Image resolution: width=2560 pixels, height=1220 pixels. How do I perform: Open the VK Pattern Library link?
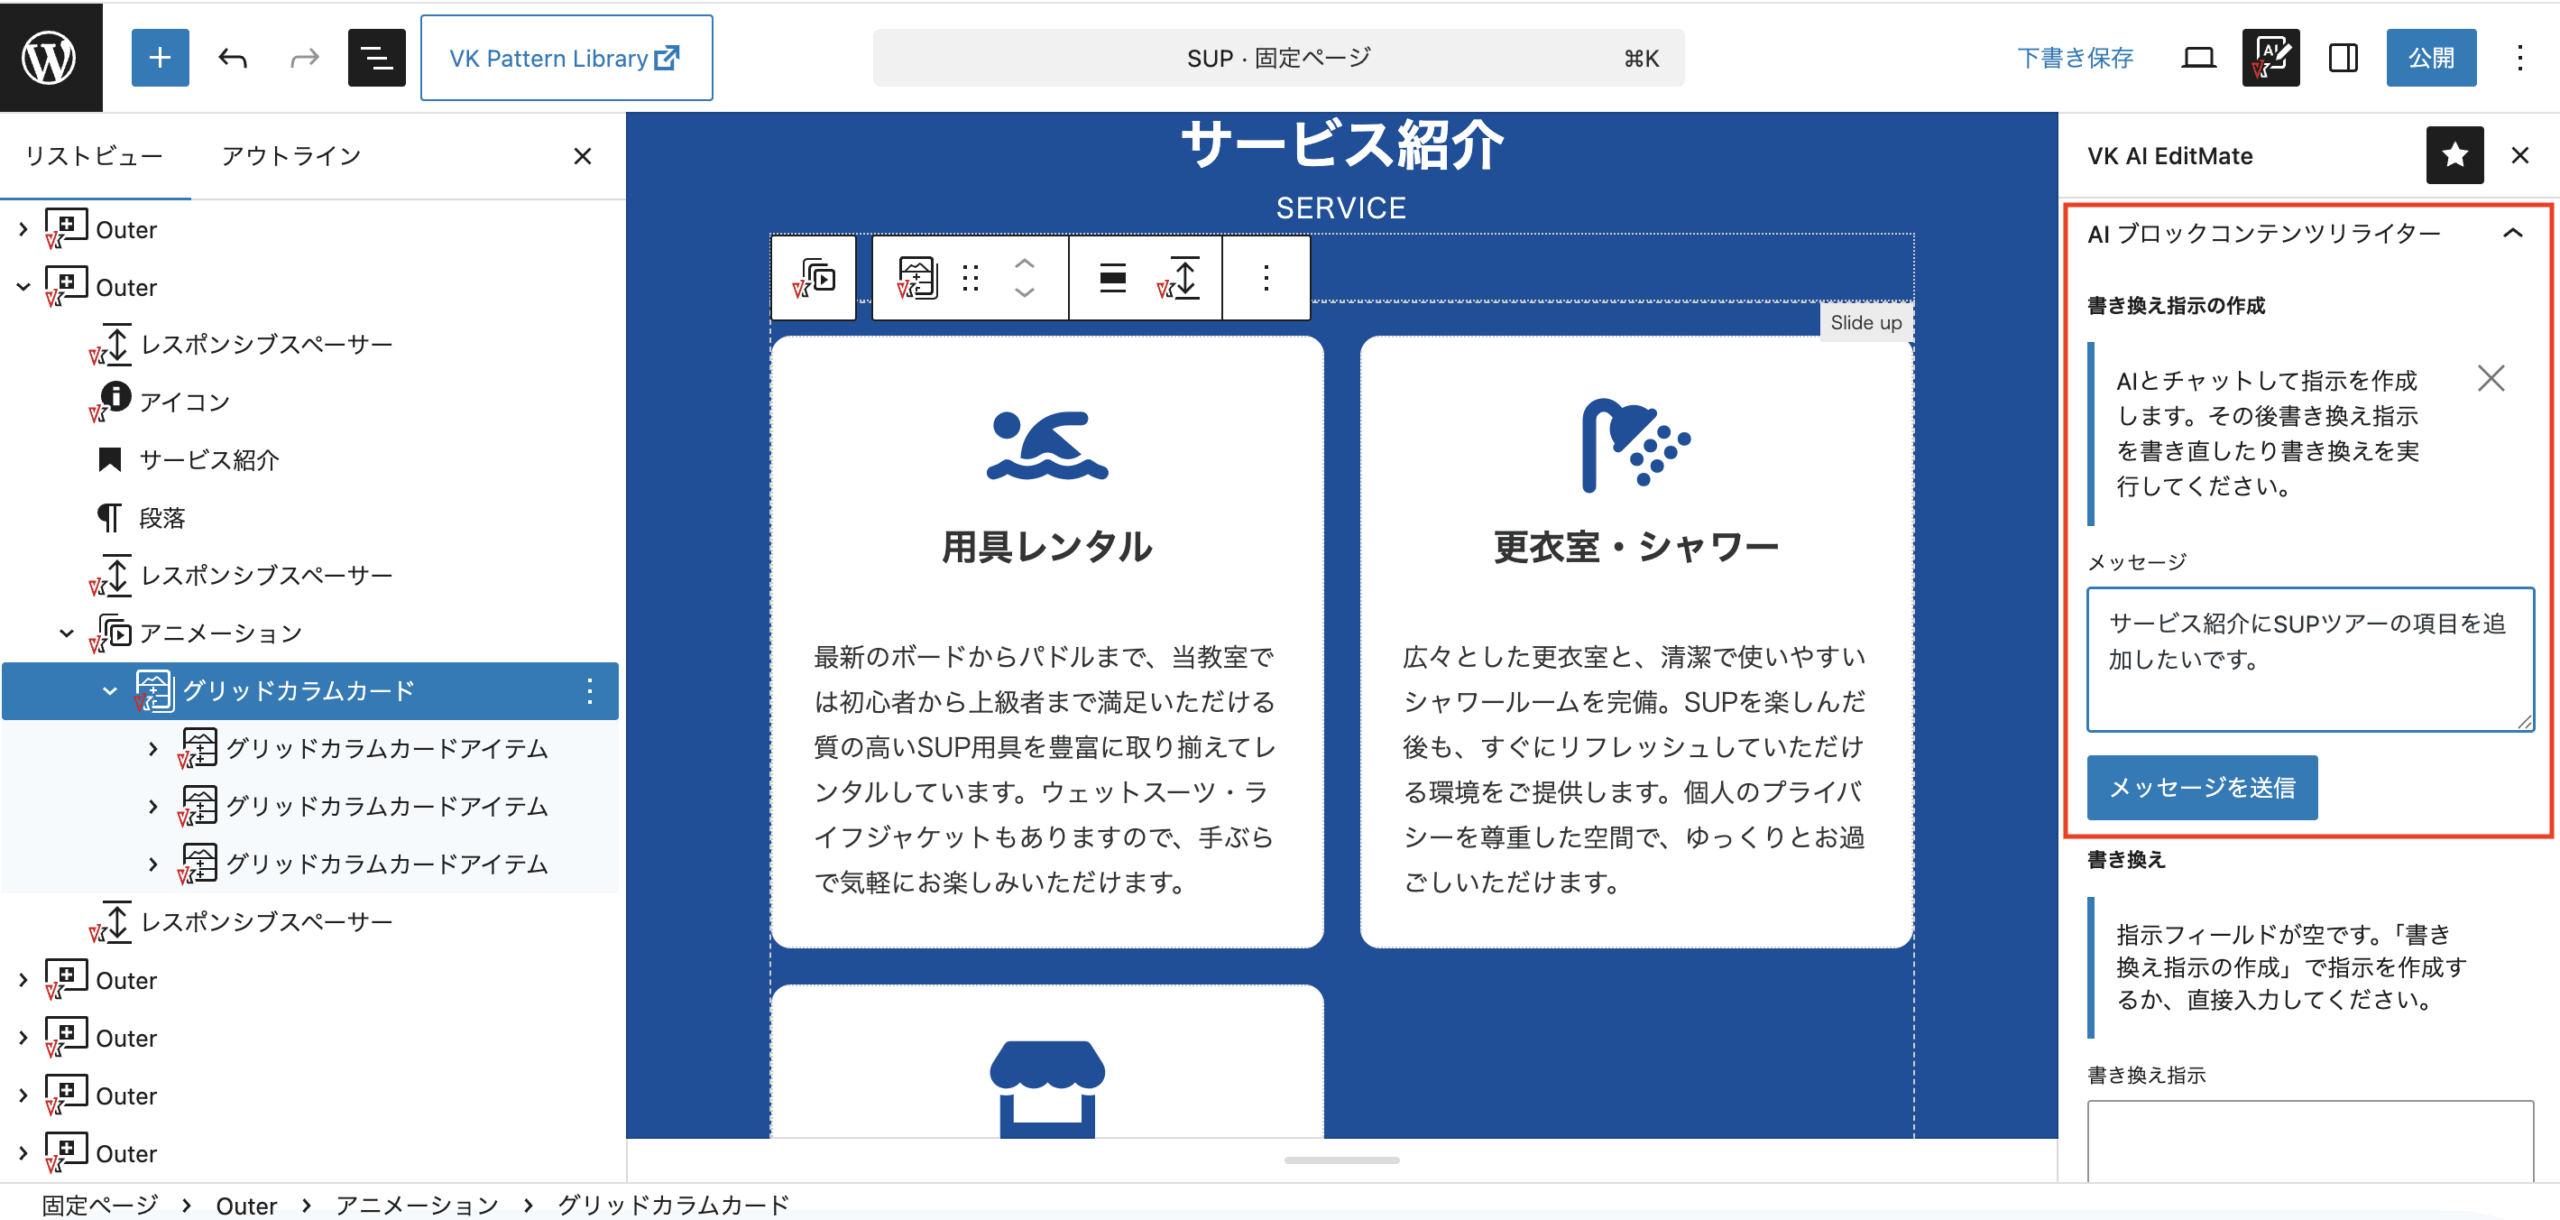[566, 58]
